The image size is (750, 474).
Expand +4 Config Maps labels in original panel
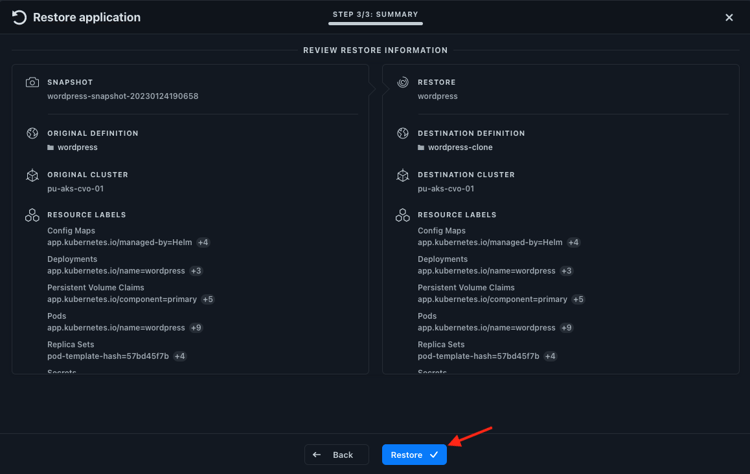tap(203, 243)
